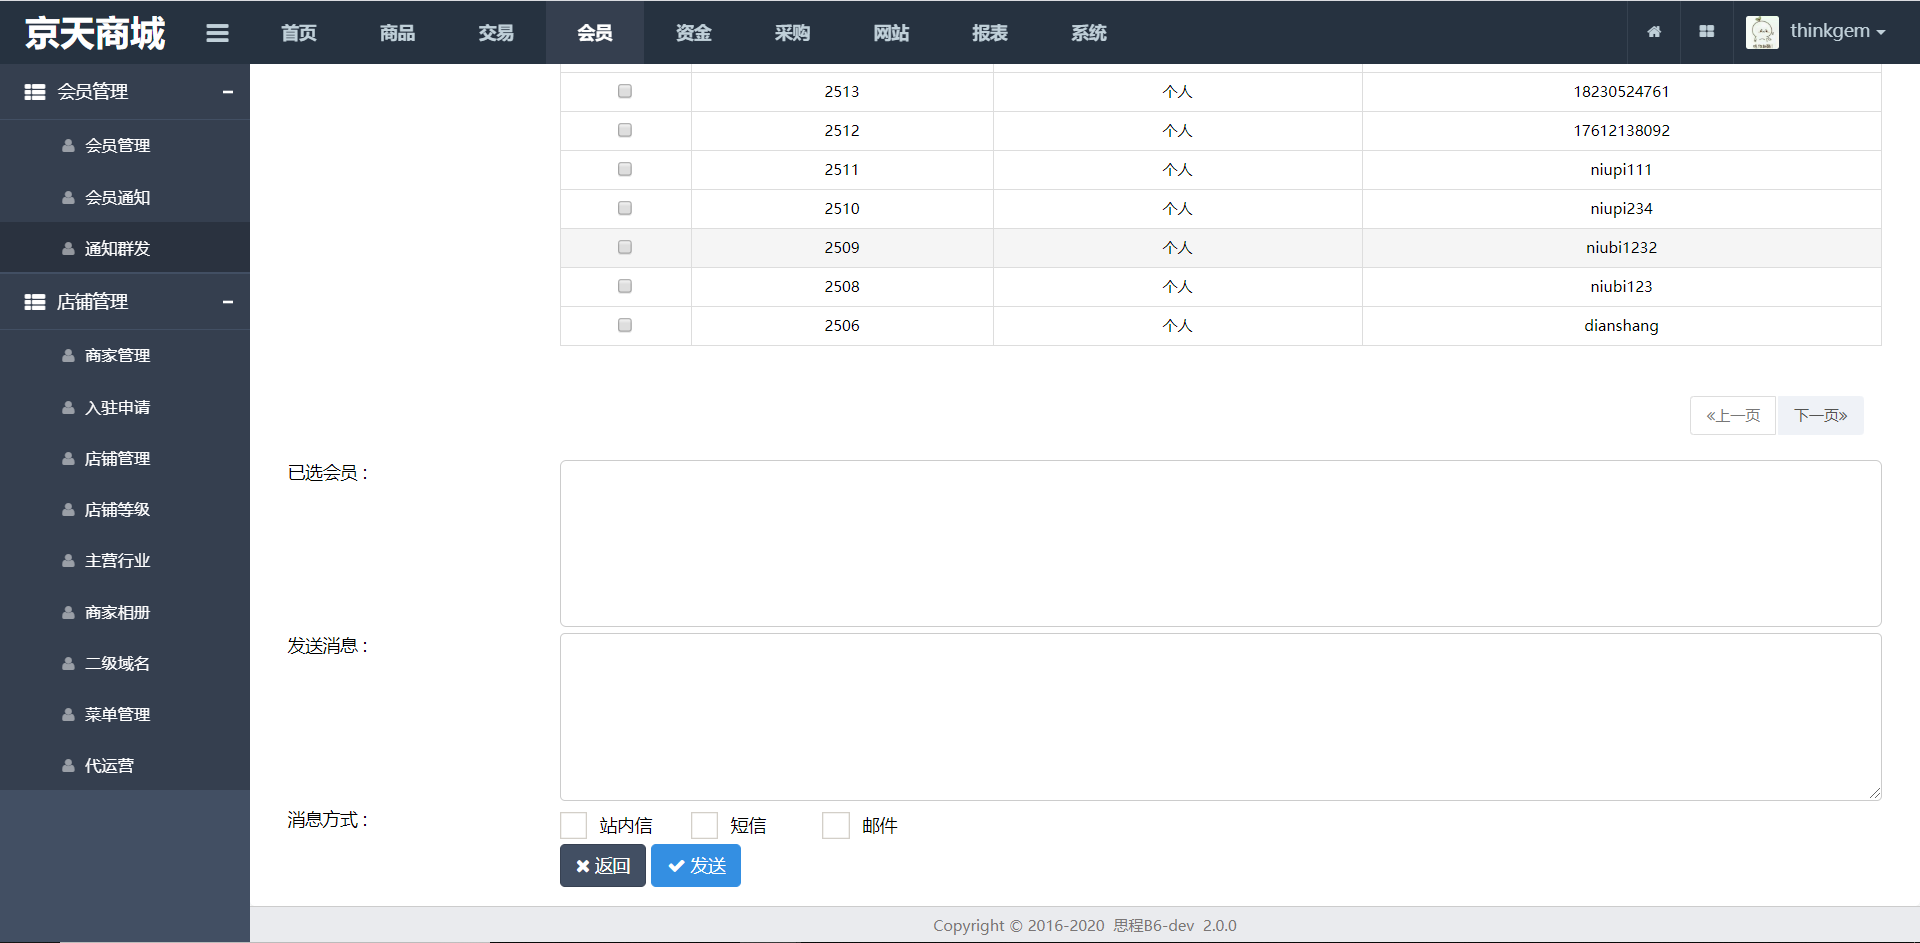
Task: Click user icon next to 二级域名
Action: [68, 664]
